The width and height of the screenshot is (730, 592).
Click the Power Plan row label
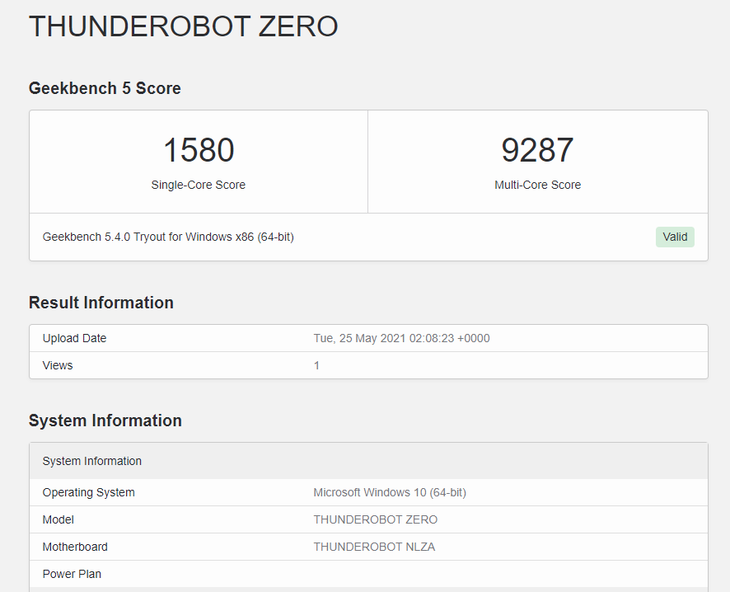72,574
